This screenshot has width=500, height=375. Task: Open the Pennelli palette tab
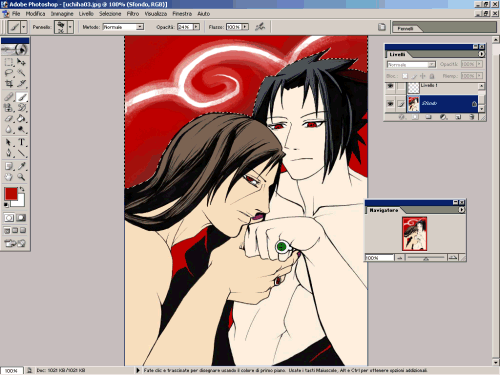(x=405, y=29)
